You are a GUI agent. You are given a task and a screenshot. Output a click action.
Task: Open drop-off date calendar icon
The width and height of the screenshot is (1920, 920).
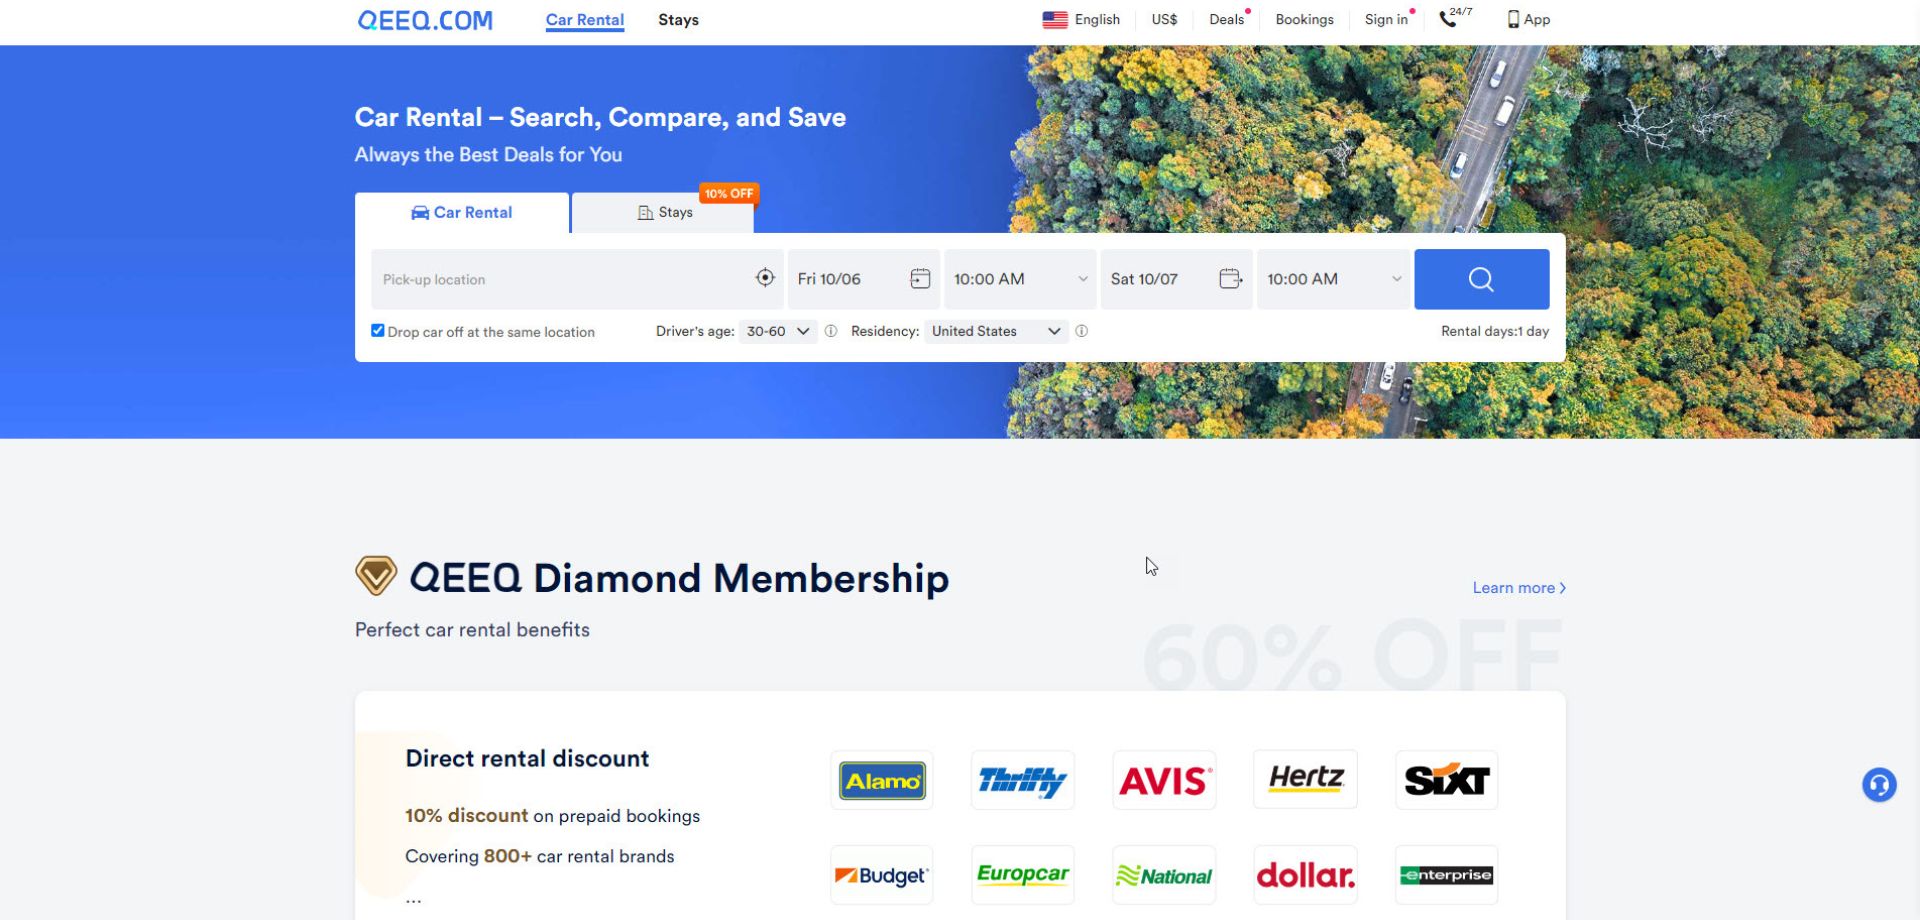(x=1231, y=279)
